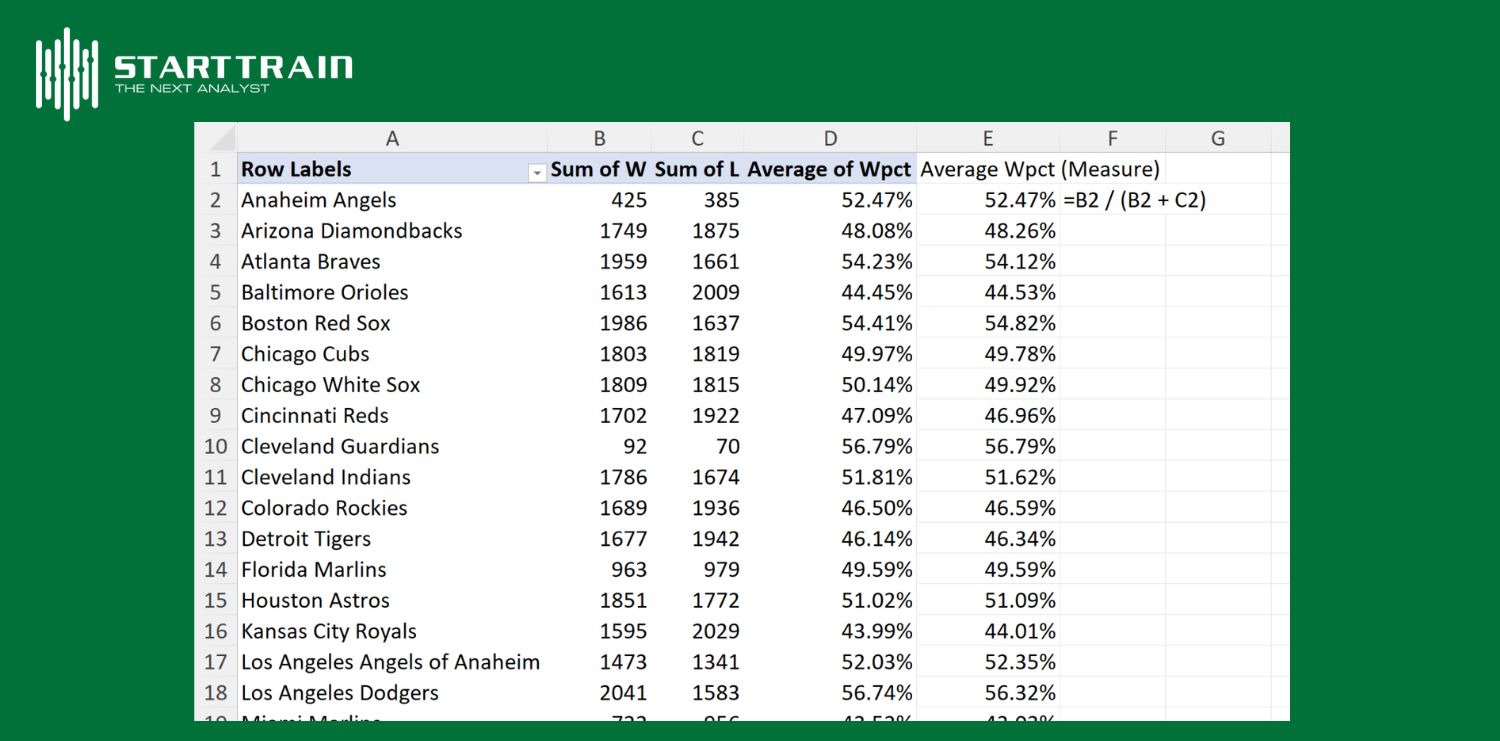
Task: Select column G header
Action: (1218, 139)
